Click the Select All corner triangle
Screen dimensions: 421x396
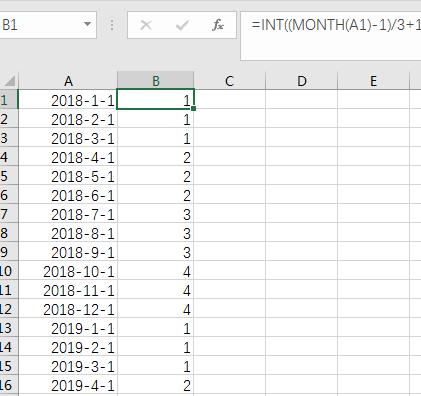coord(9,81)
